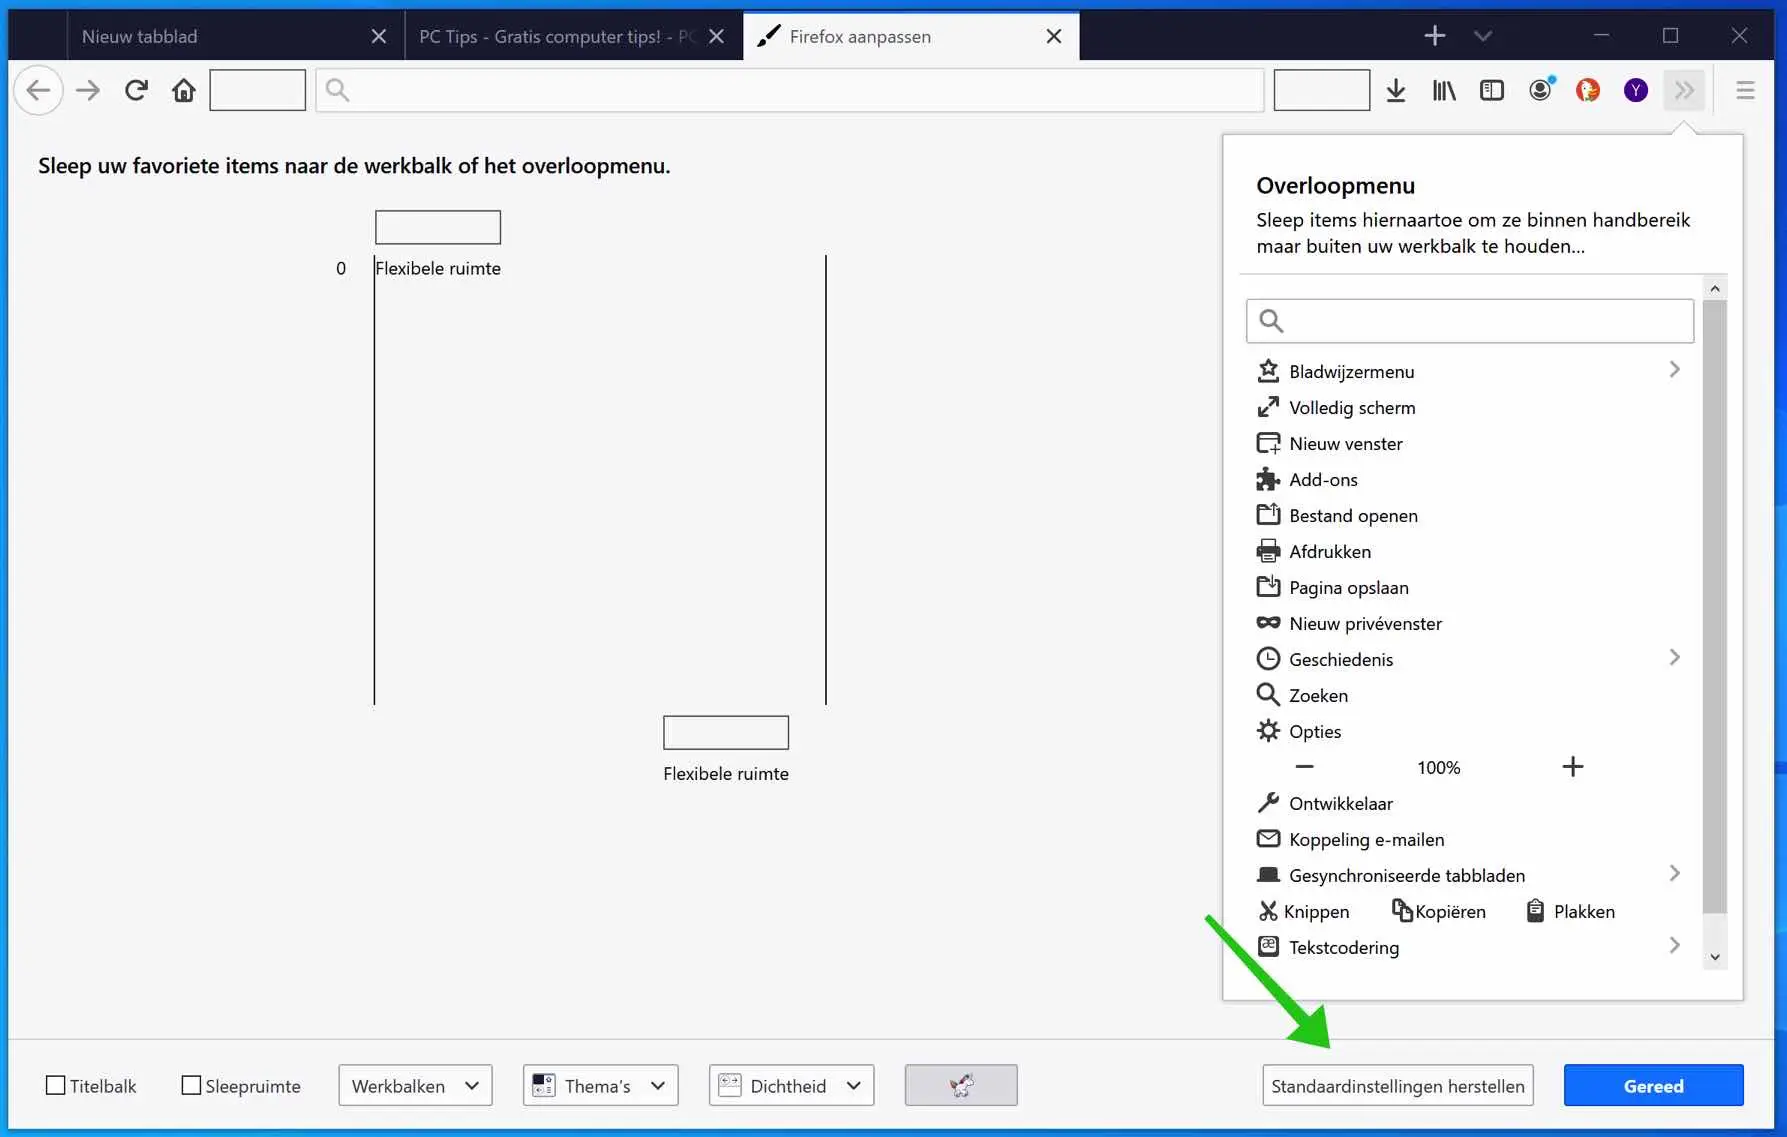Select the Pagina opslaan item
The width and height of the screenshot is (1787, 1137).
[x=1470, y=587]
